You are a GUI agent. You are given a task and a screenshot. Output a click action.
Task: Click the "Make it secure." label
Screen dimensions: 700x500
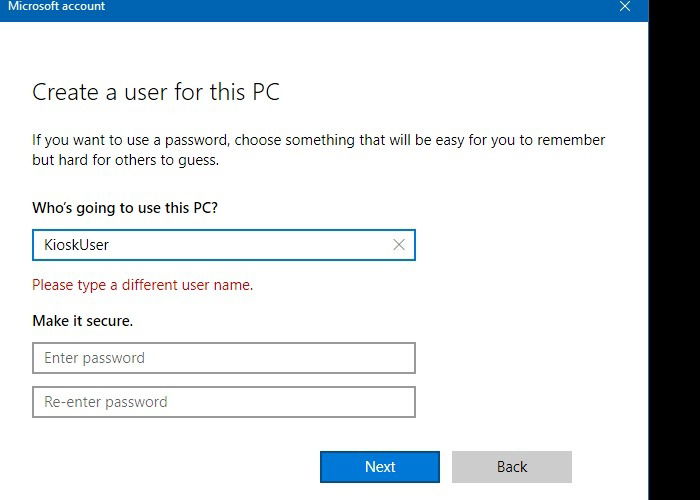point(83,321)
